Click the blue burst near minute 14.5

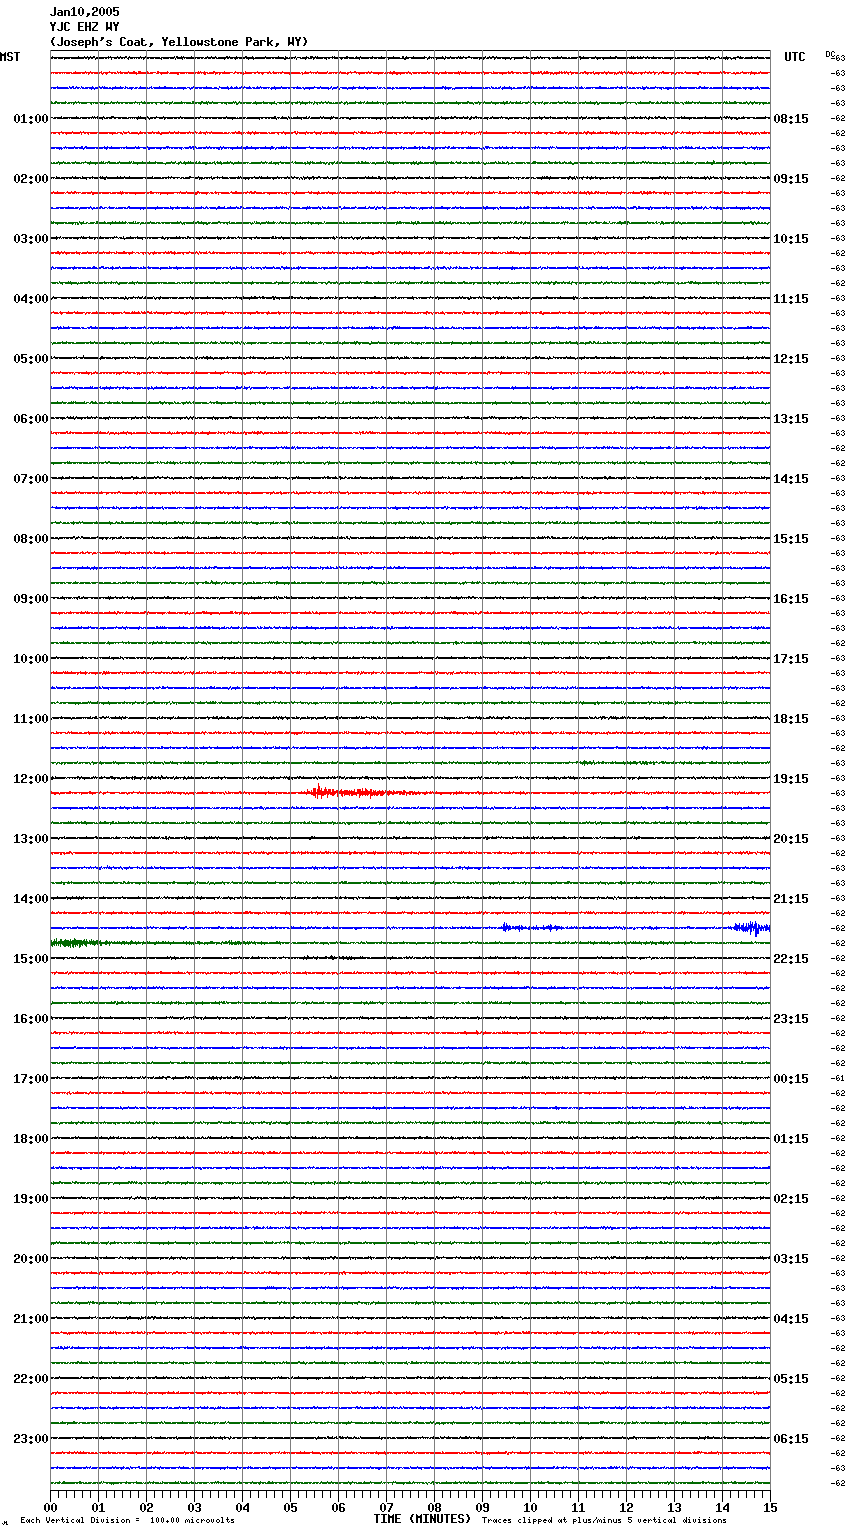751,928
